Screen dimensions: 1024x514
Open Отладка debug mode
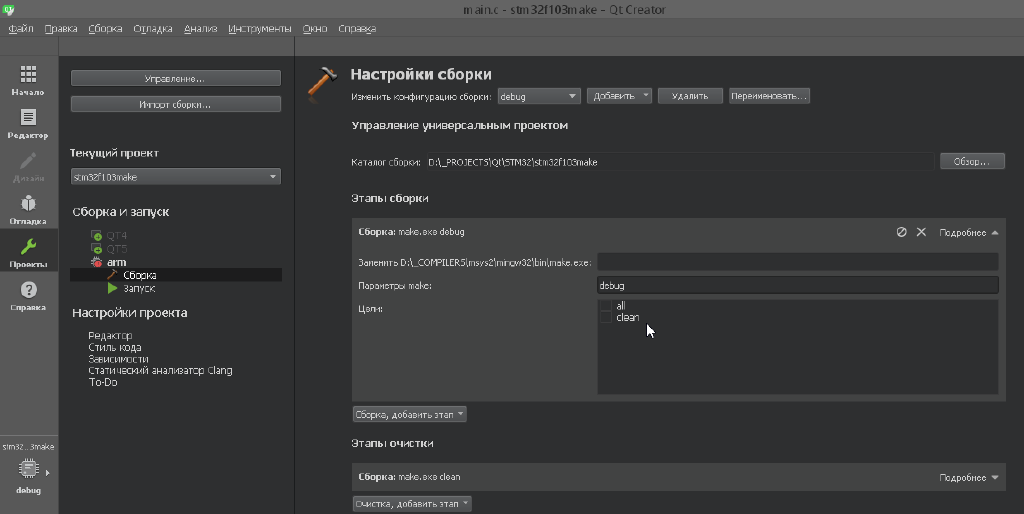coord(28,209)
